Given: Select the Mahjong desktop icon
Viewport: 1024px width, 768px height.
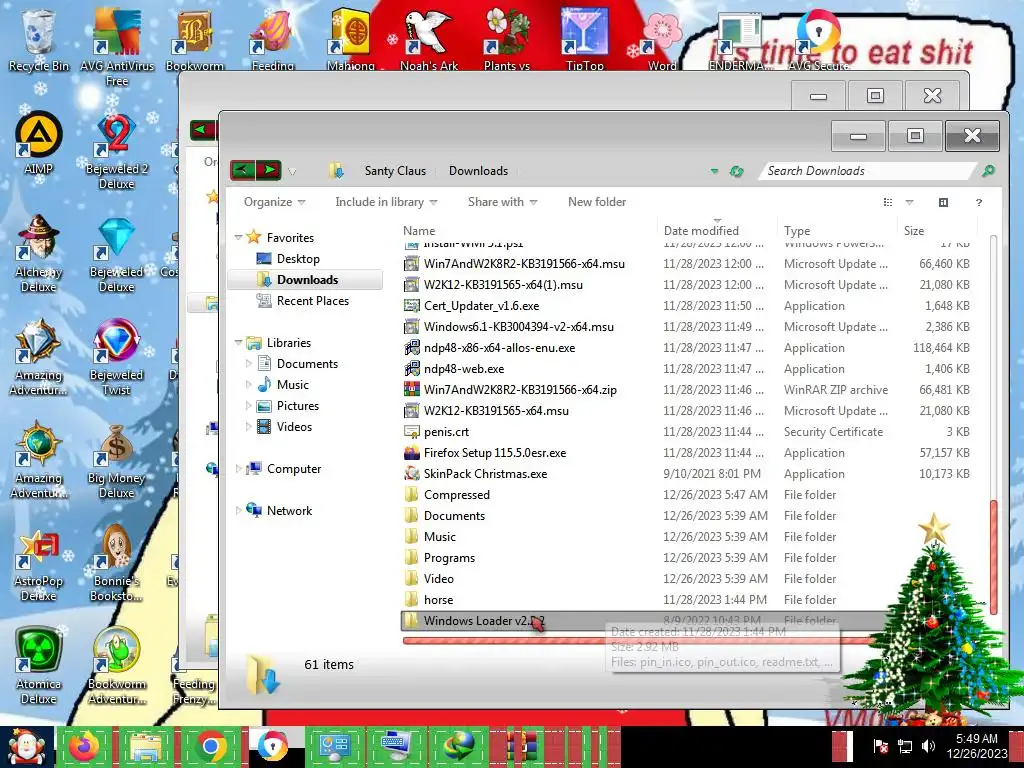Looking at the screenshot, I should click(x=351, y=39).
